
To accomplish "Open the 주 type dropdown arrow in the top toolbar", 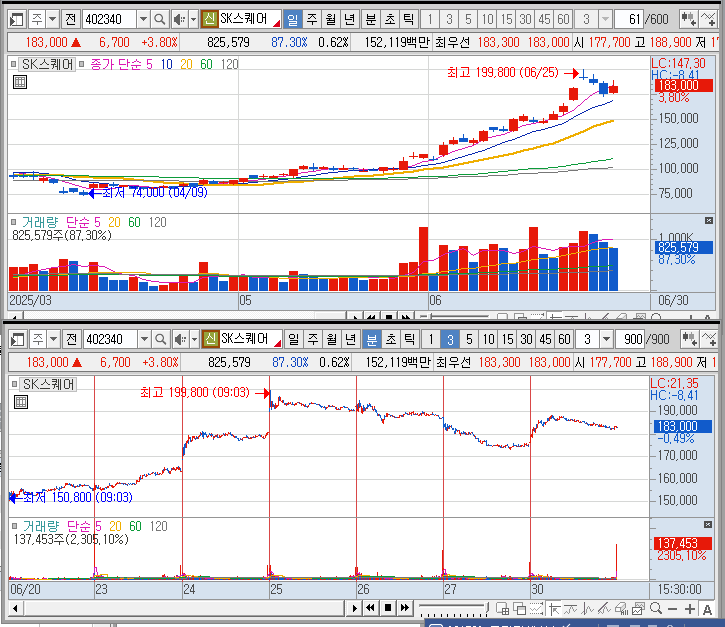I will (52, 19).
